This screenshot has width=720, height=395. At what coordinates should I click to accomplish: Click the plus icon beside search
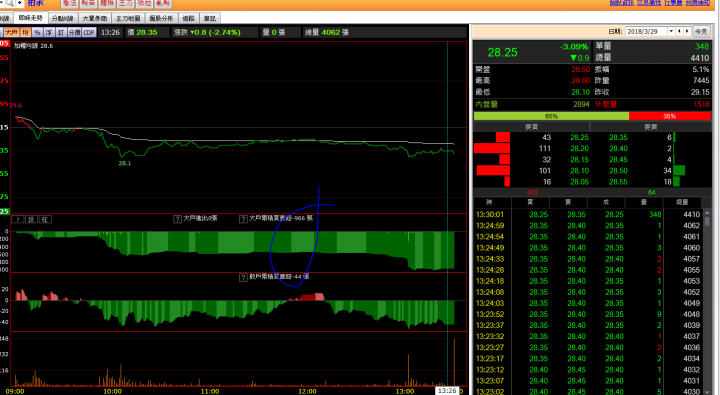[19, 3]
